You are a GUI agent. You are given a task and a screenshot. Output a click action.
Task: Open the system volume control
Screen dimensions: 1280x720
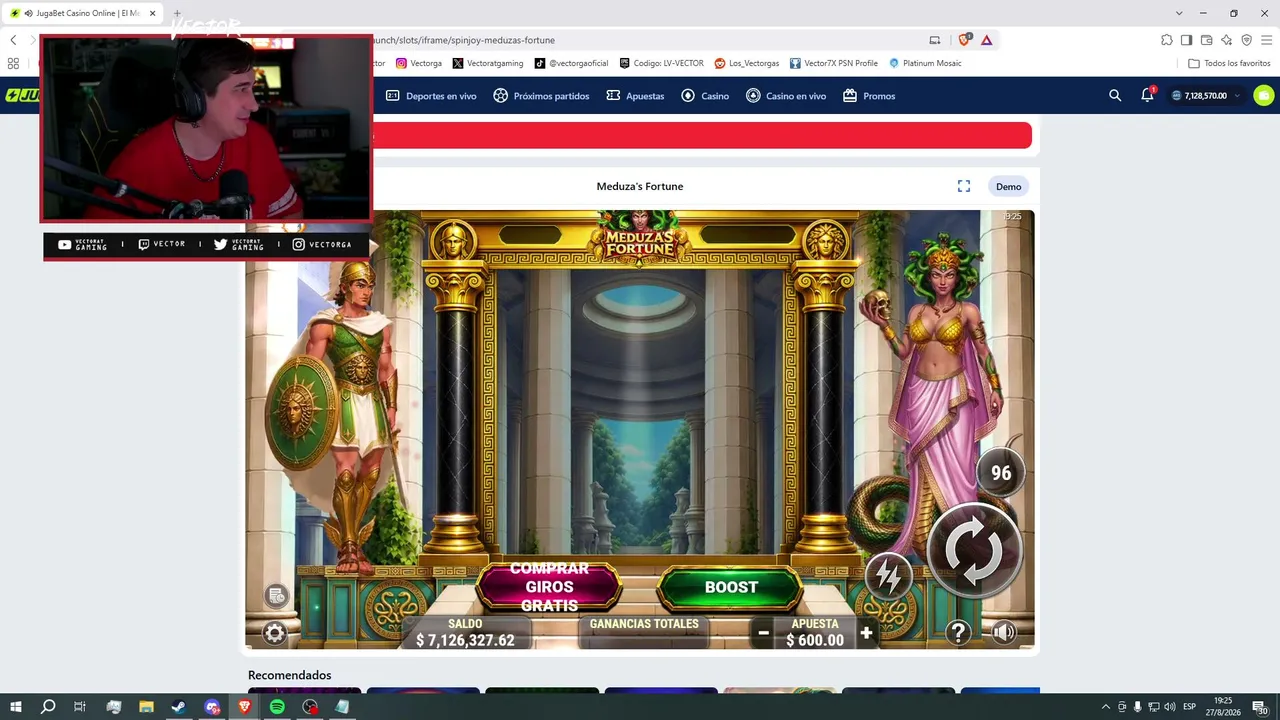[1169, 707]
